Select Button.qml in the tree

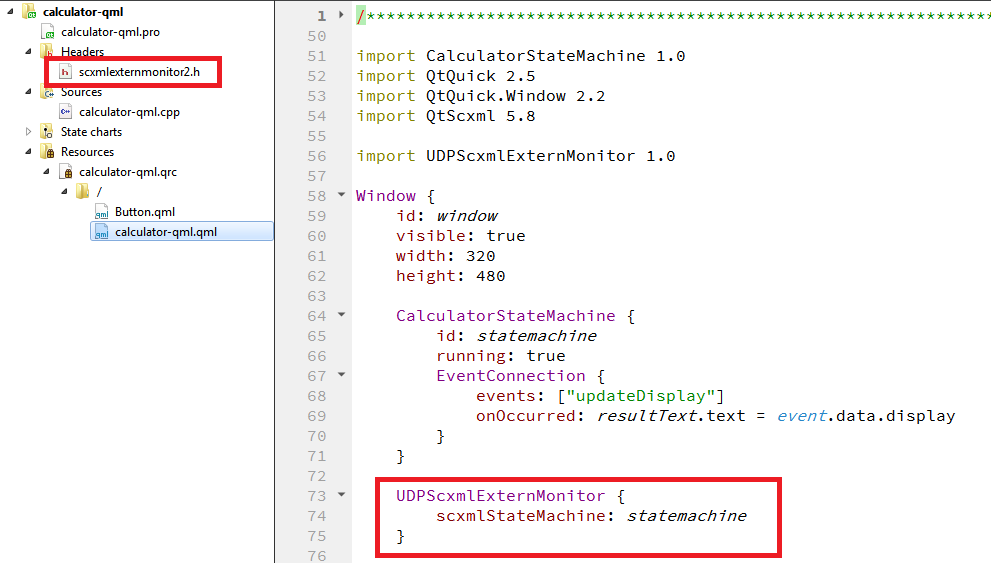145,212
